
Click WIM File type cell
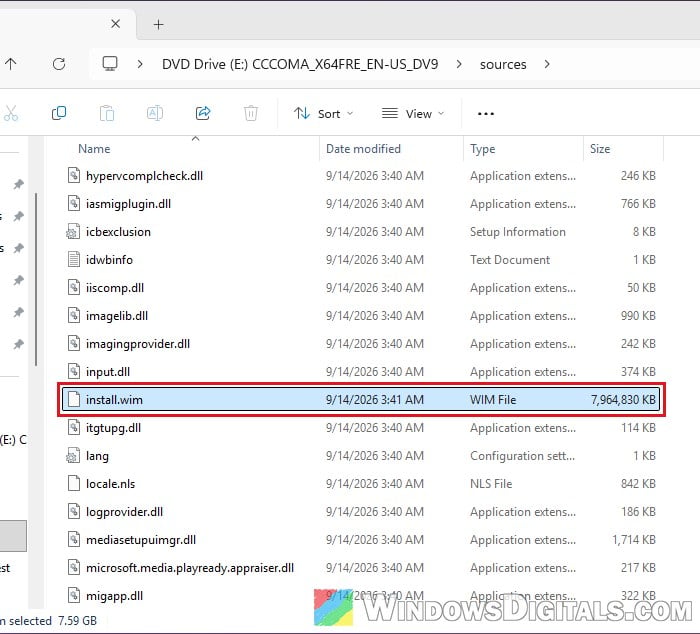click(493, 400)
